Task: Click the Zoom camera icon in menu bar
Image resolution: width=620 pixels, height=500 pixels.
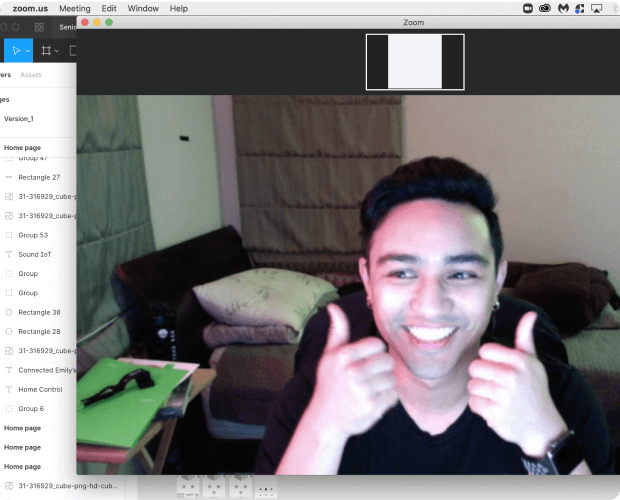Action: [527, 8]
